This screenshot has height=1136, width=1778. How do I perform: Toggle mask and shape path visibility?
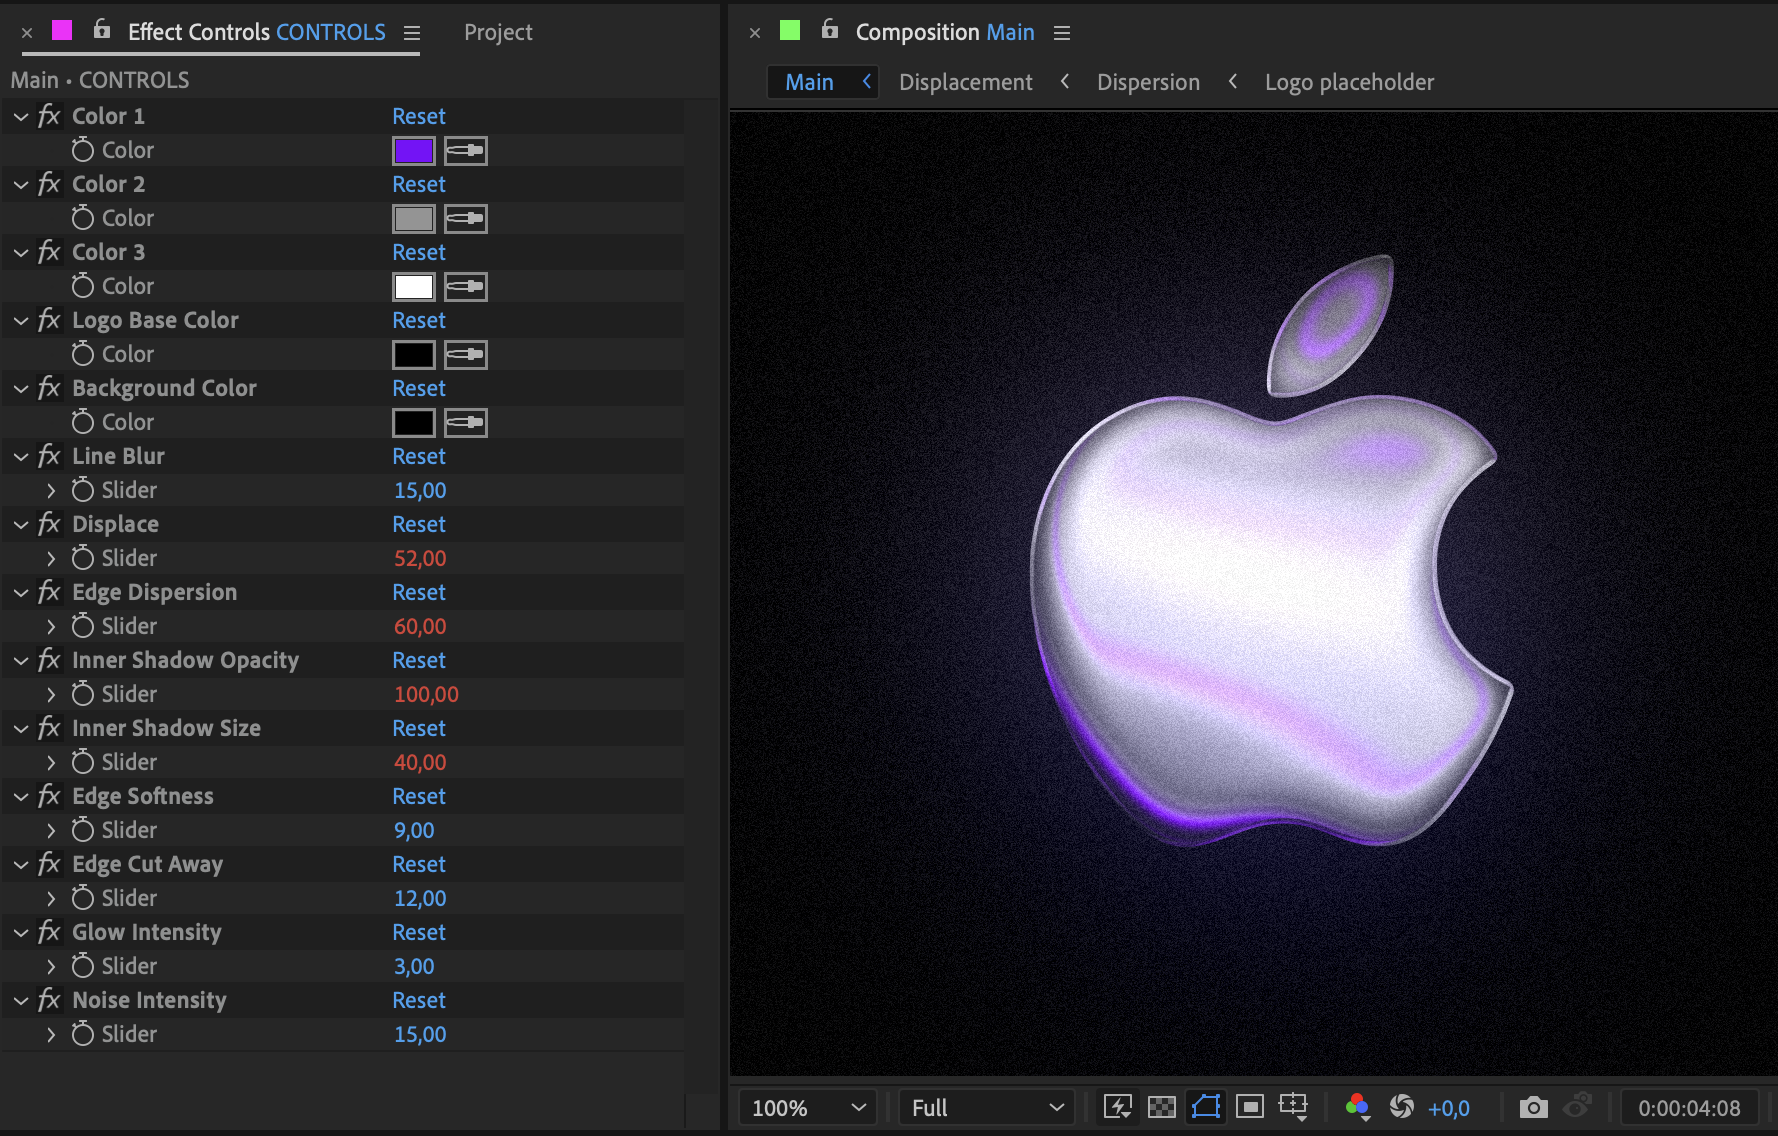click(1206, 1106)
